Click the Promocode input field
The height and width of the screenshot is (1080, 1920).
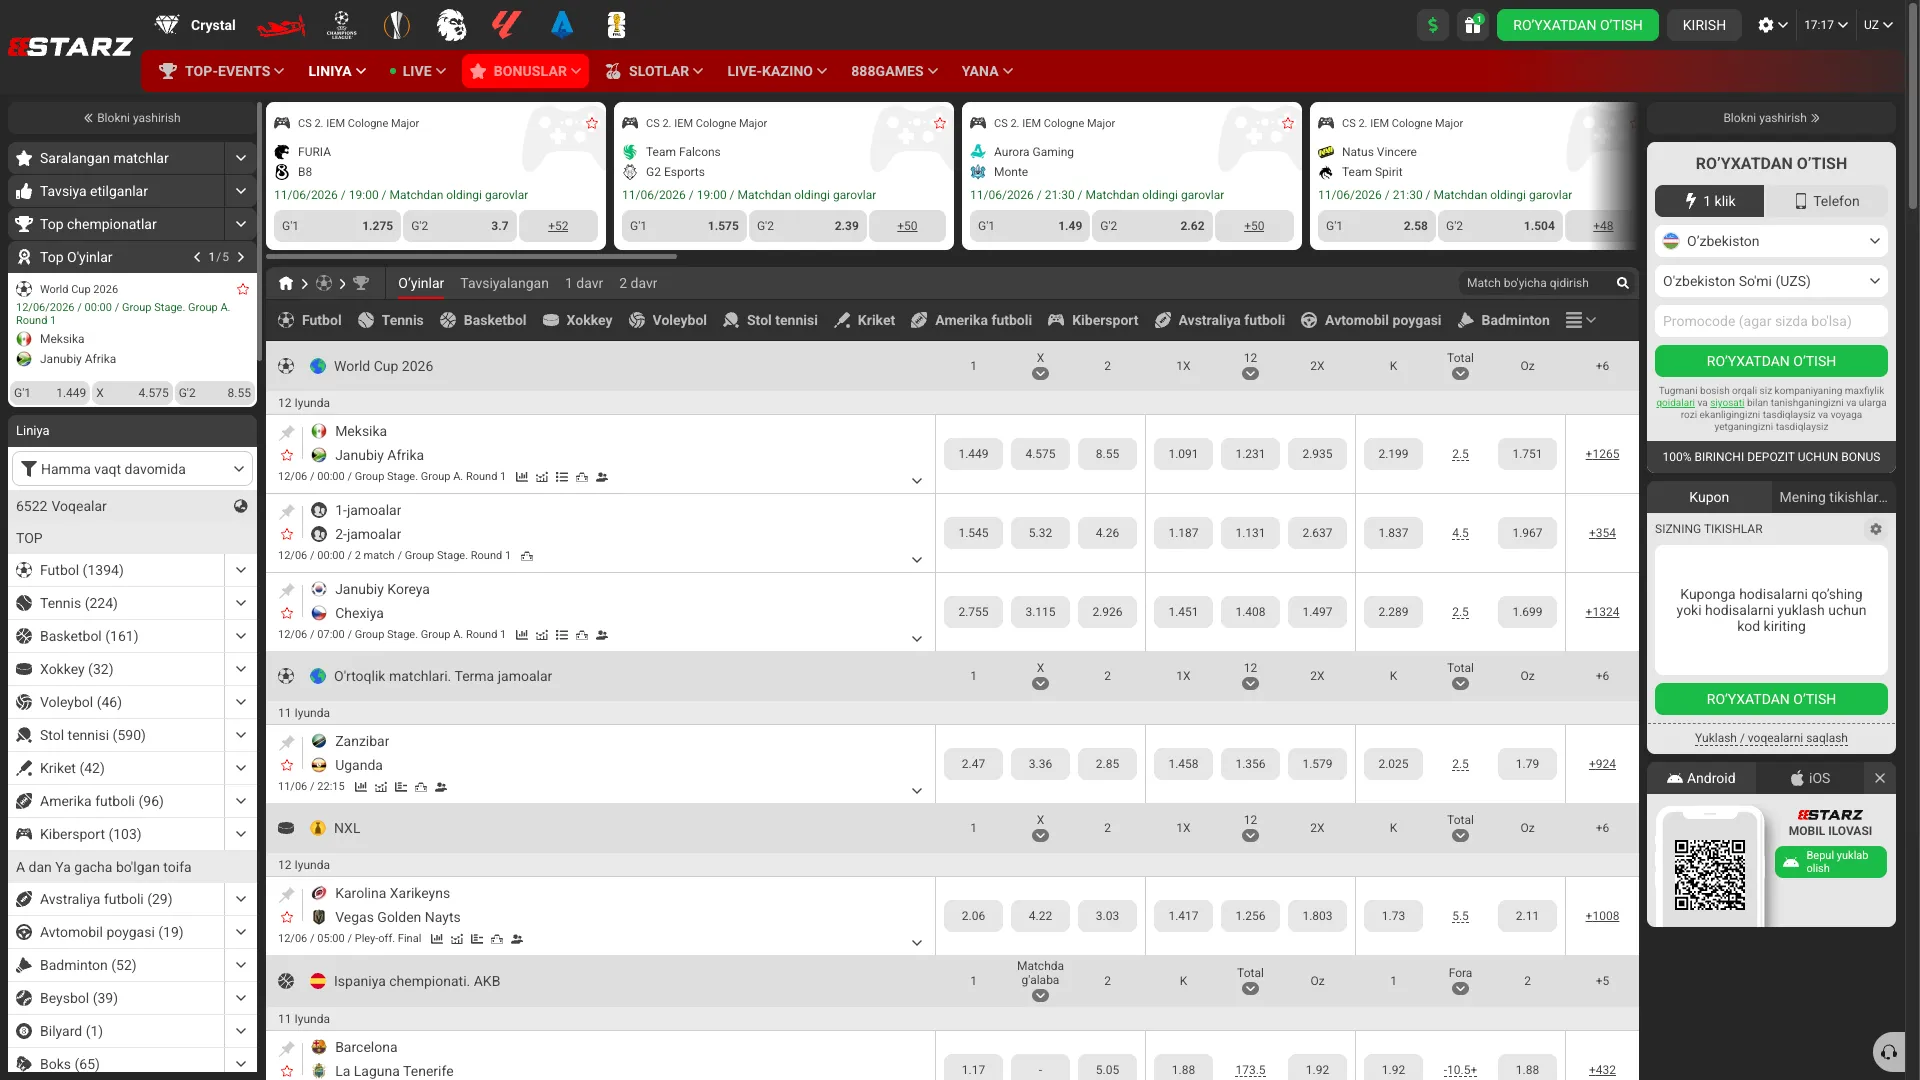click(x=1771, y=321)
